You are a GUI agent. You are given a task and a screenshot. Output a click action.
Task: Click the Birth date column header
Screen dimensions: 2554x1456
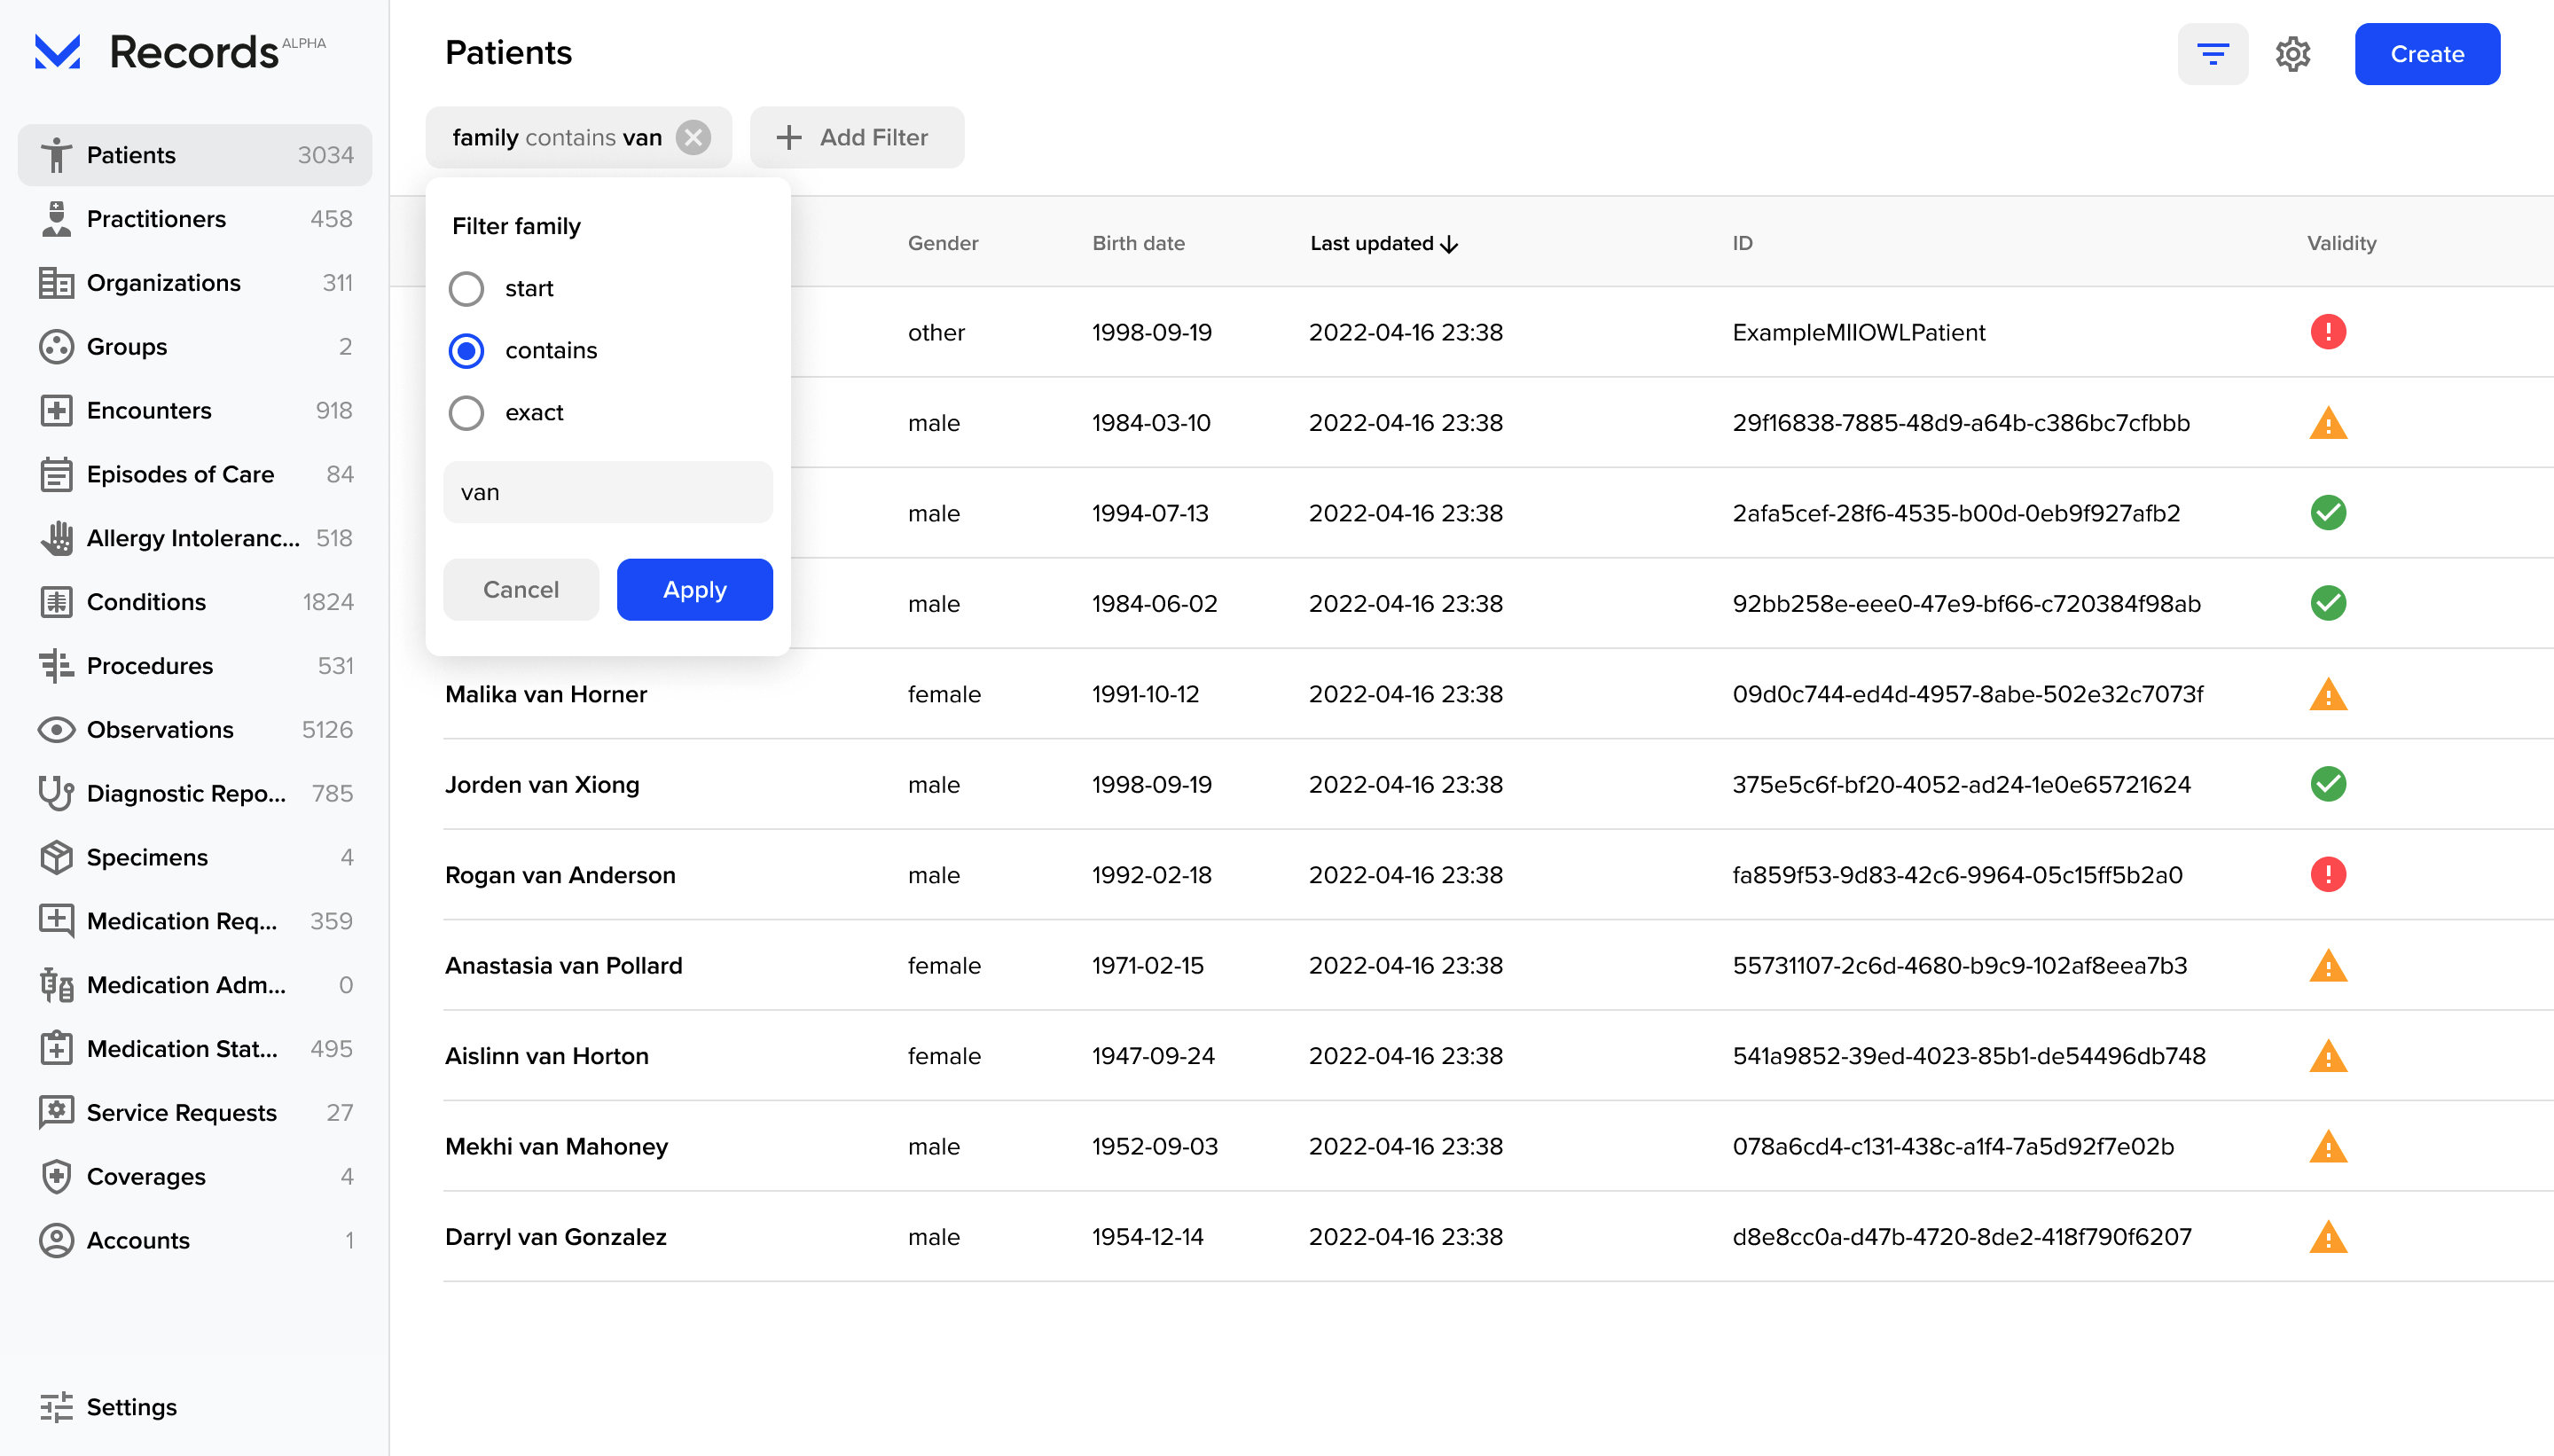[1138, 243]
